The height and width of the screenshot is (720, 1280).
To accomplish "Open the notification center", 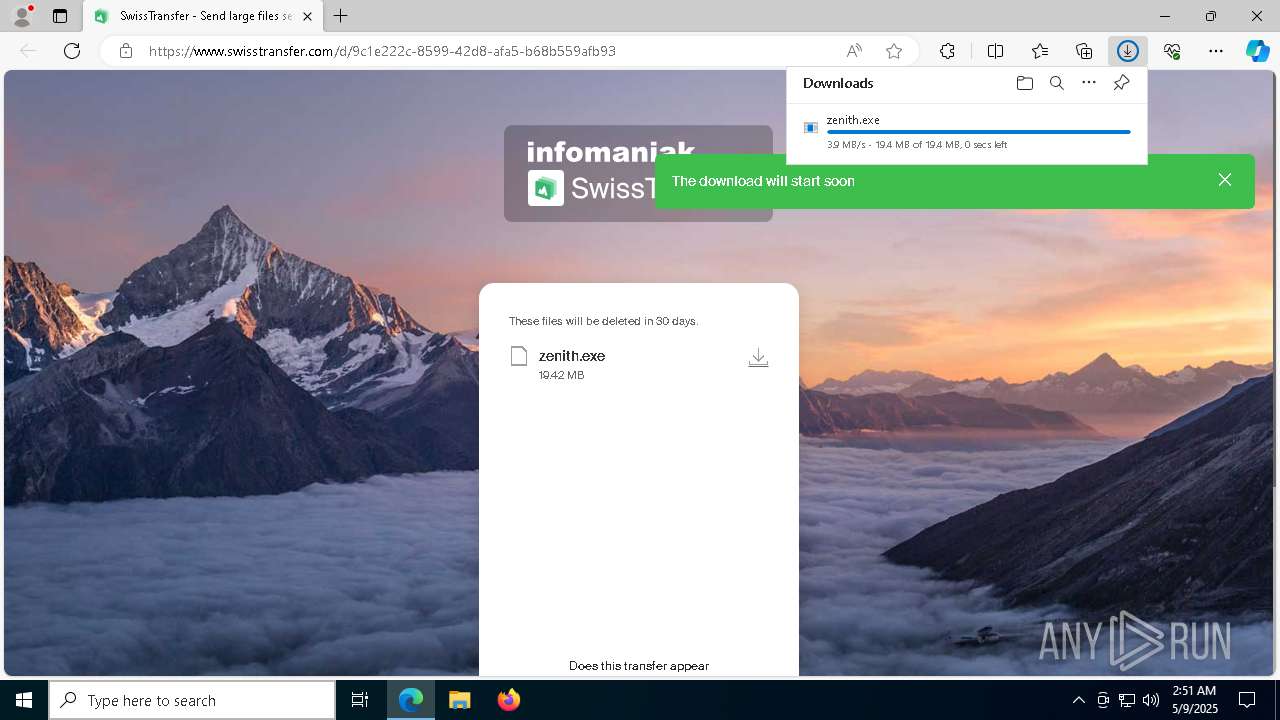I will [x=1247, y=700].
